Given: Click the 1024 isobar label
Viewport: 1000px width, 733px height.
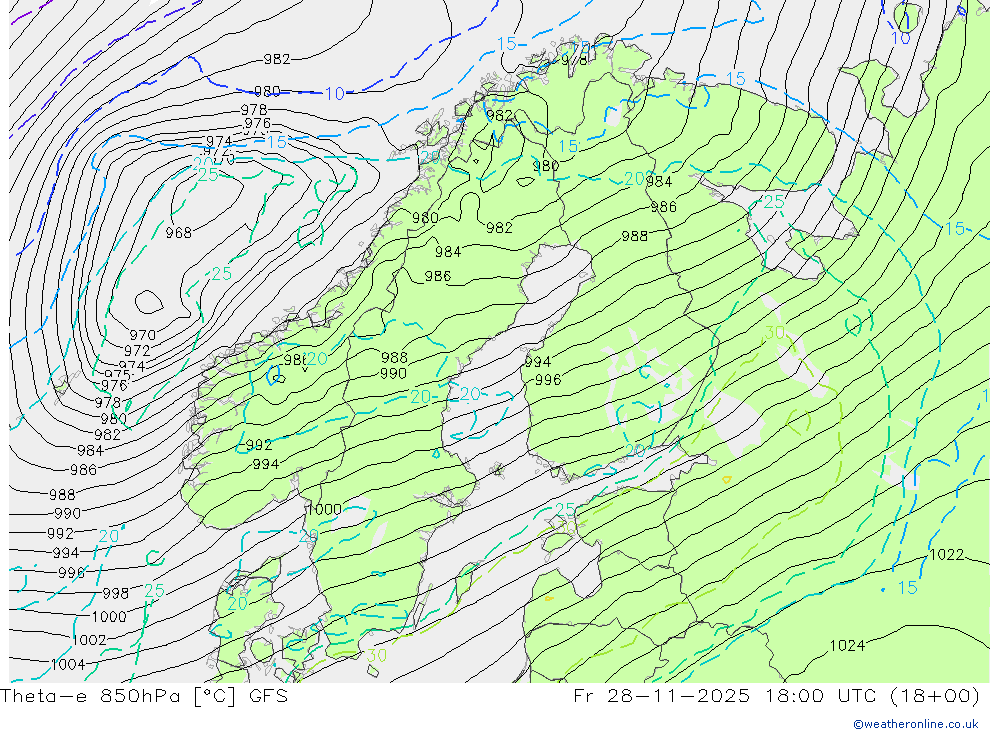Looking at the screenshot, I should [x=847, y=646].
